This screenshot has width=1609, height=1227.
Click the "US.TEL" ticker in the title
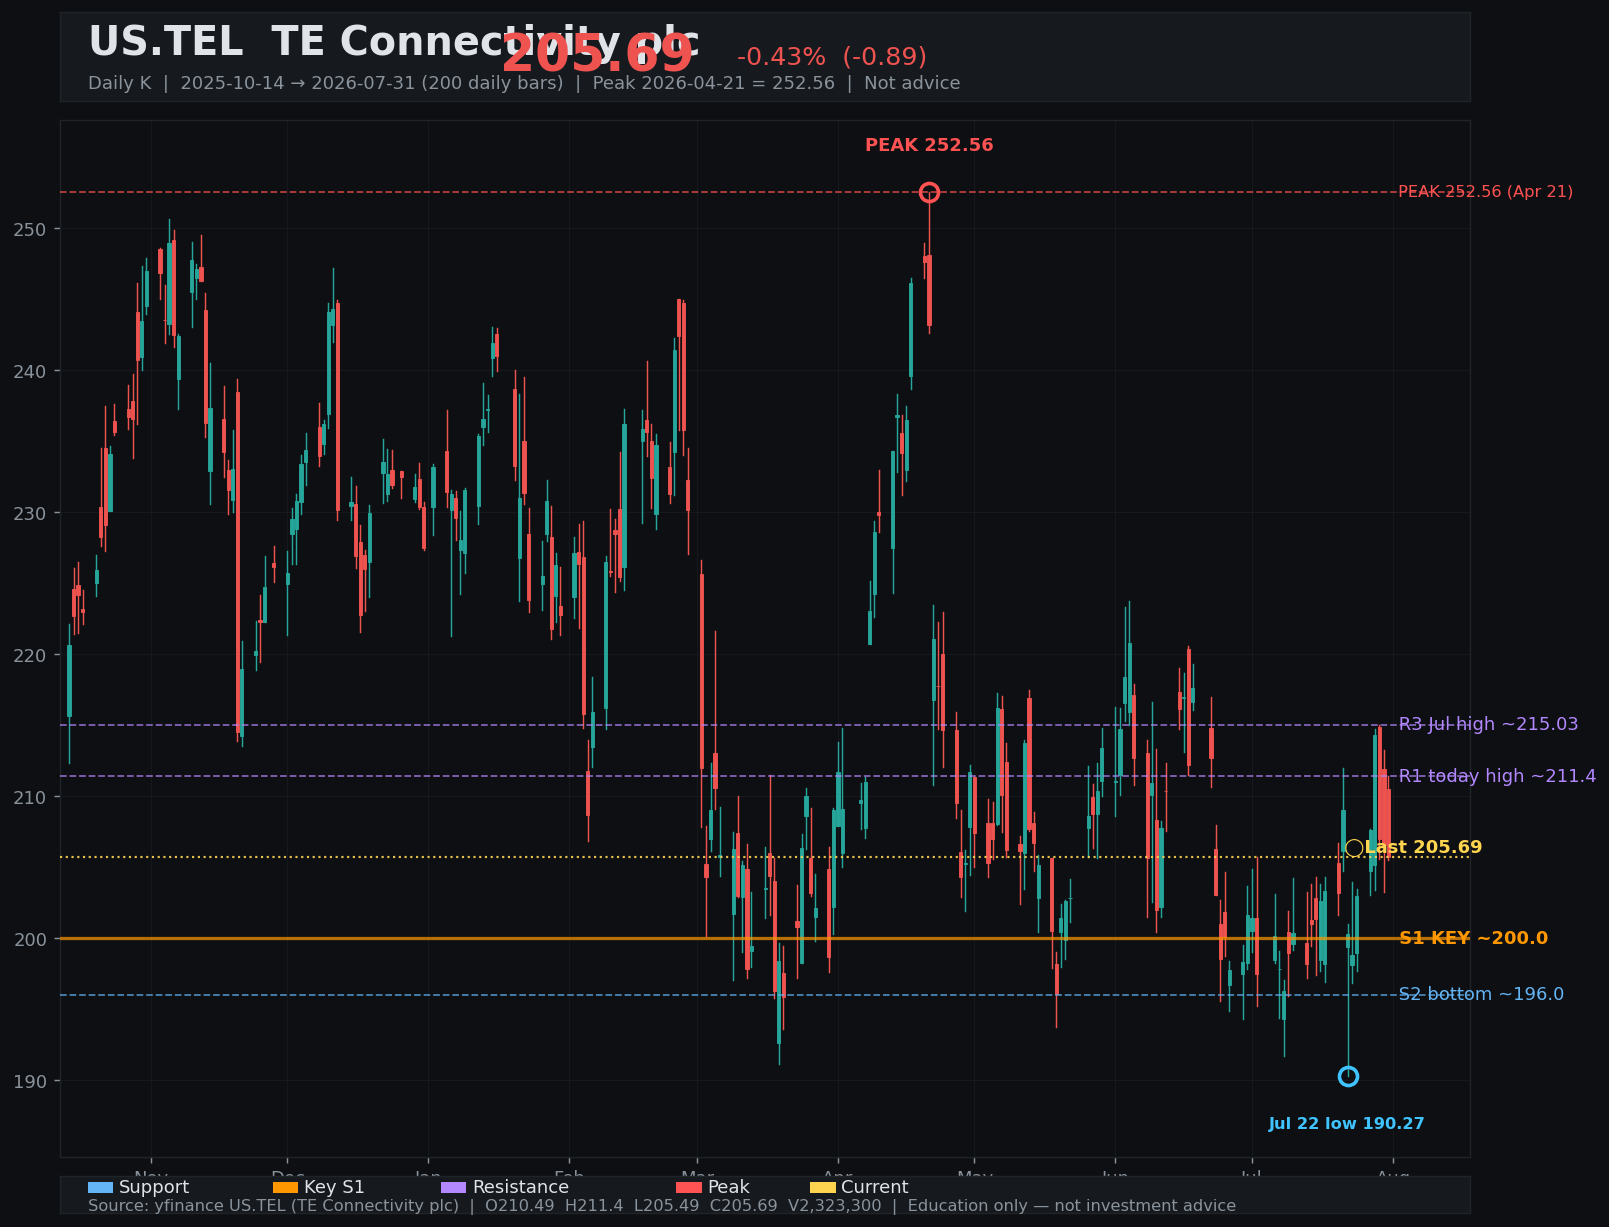(166, 42)
